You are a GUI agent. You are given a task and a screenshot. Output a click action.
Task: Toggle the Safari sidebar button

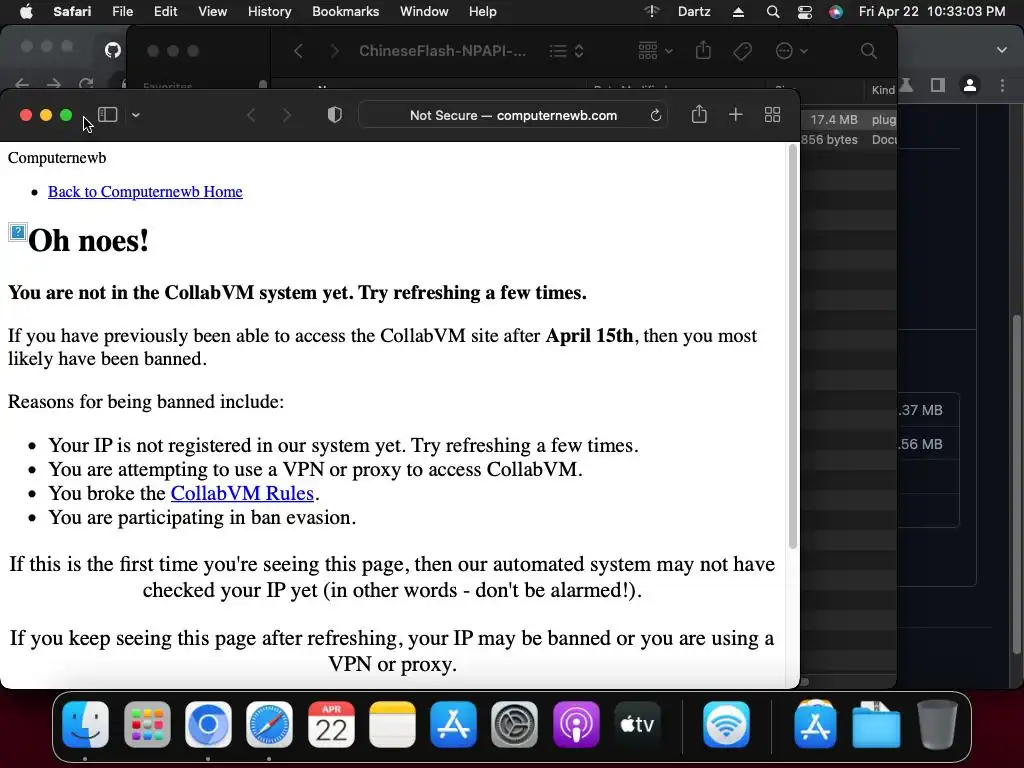click(x=108, y=115)
